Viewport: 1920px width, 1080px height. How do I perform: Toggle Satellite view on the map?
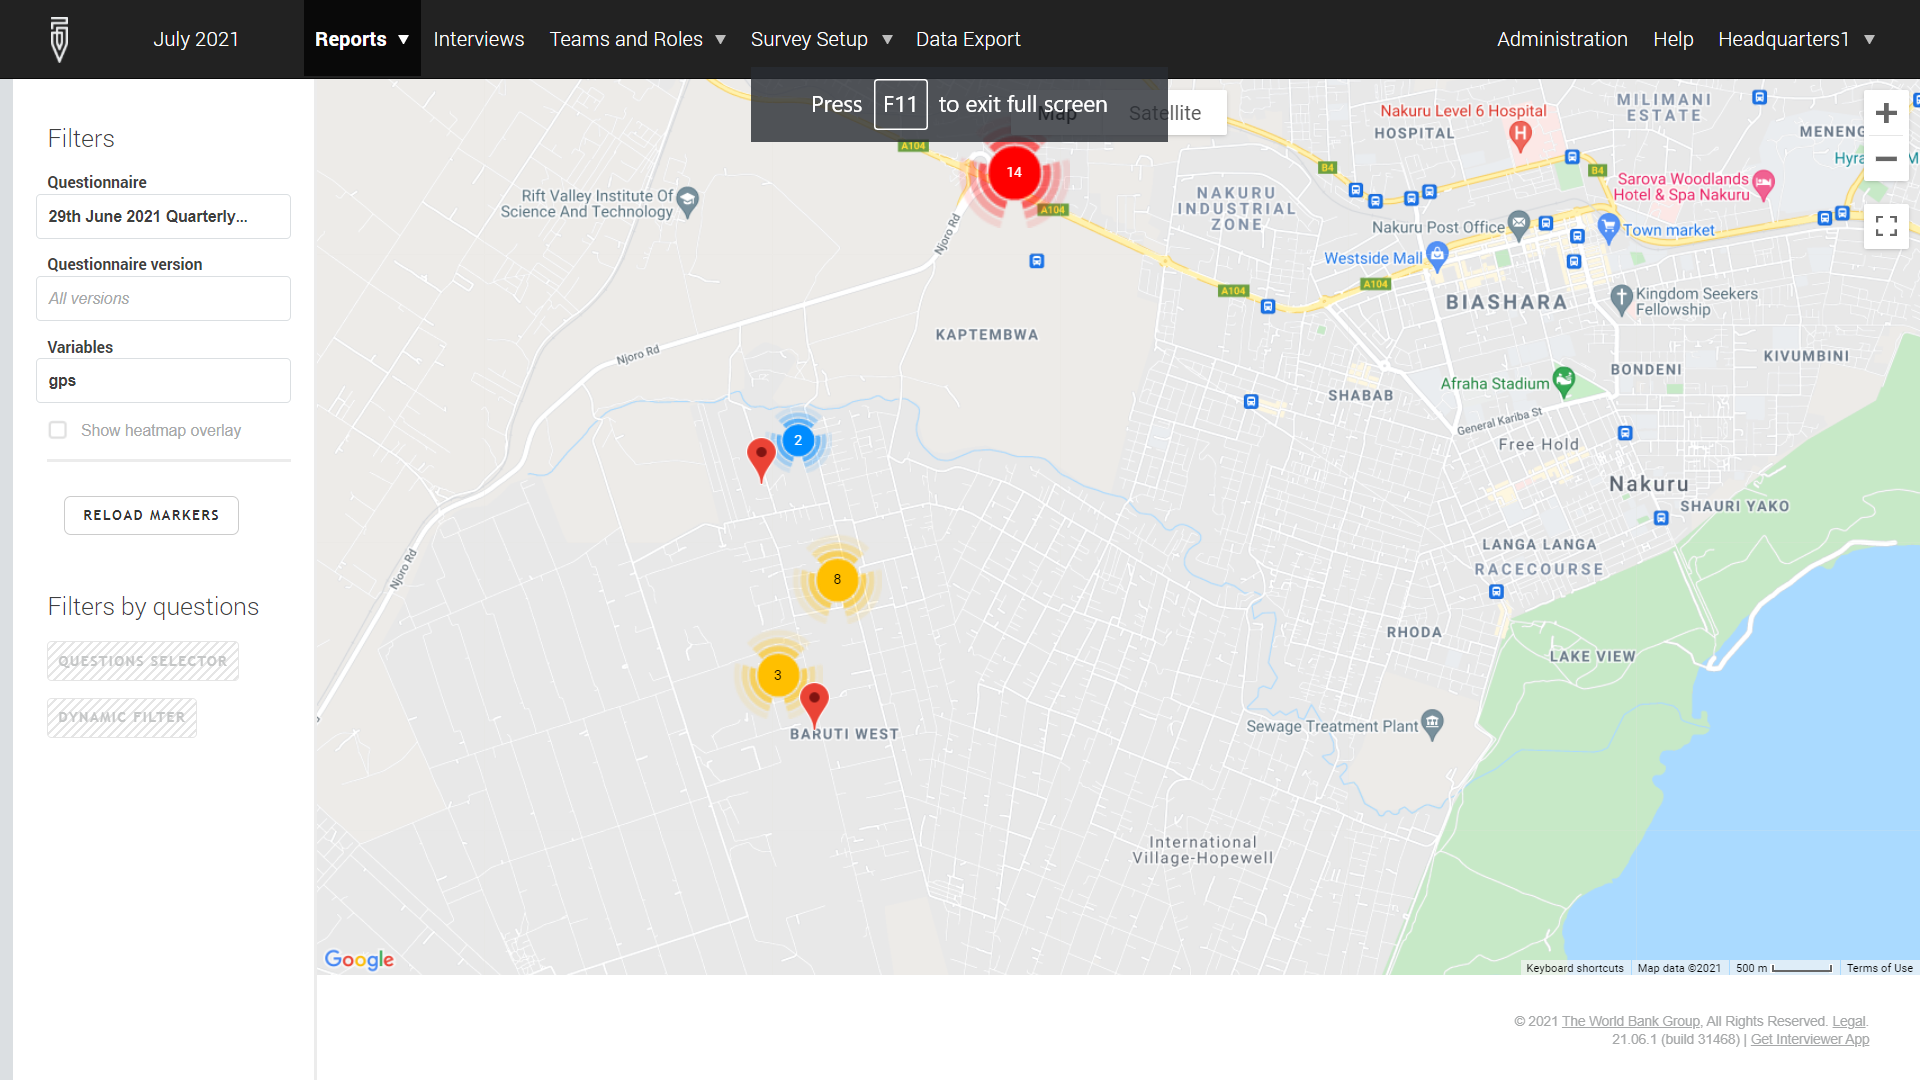(x=1168, y=112)
